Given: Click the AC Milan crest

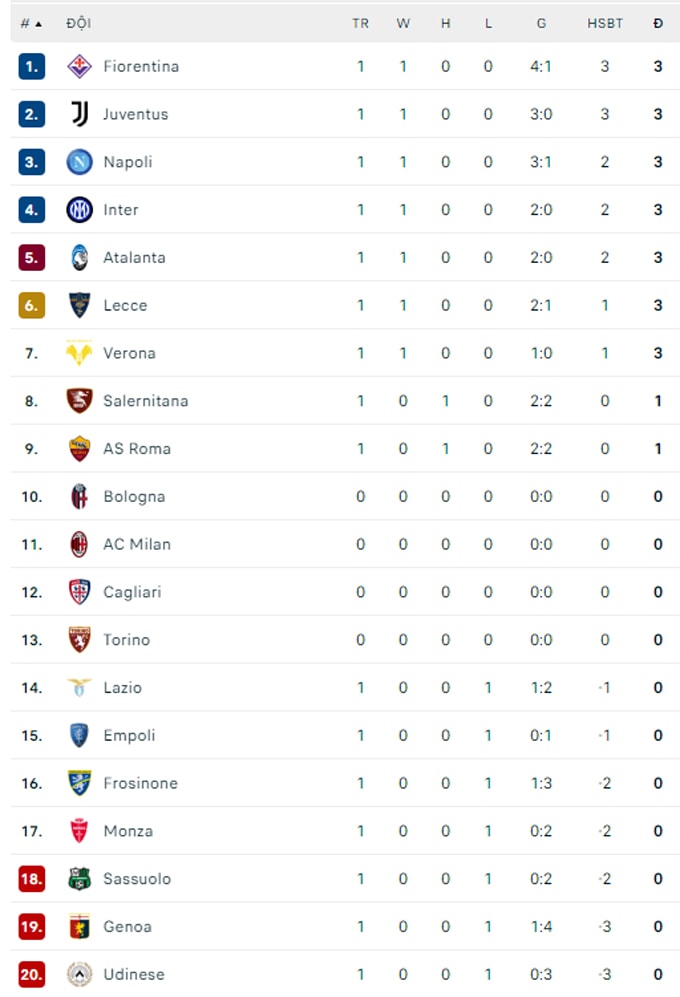Looking at the screenshot, I should point(79,544).
